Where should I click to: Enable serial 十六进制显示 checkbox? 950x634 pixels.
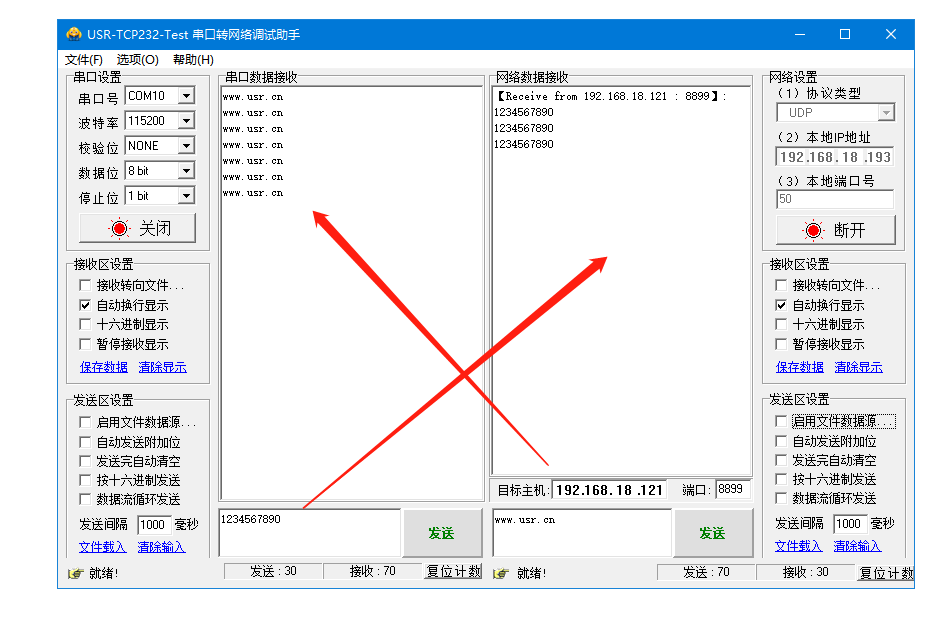pyautogui.click(x=85, y=324)
